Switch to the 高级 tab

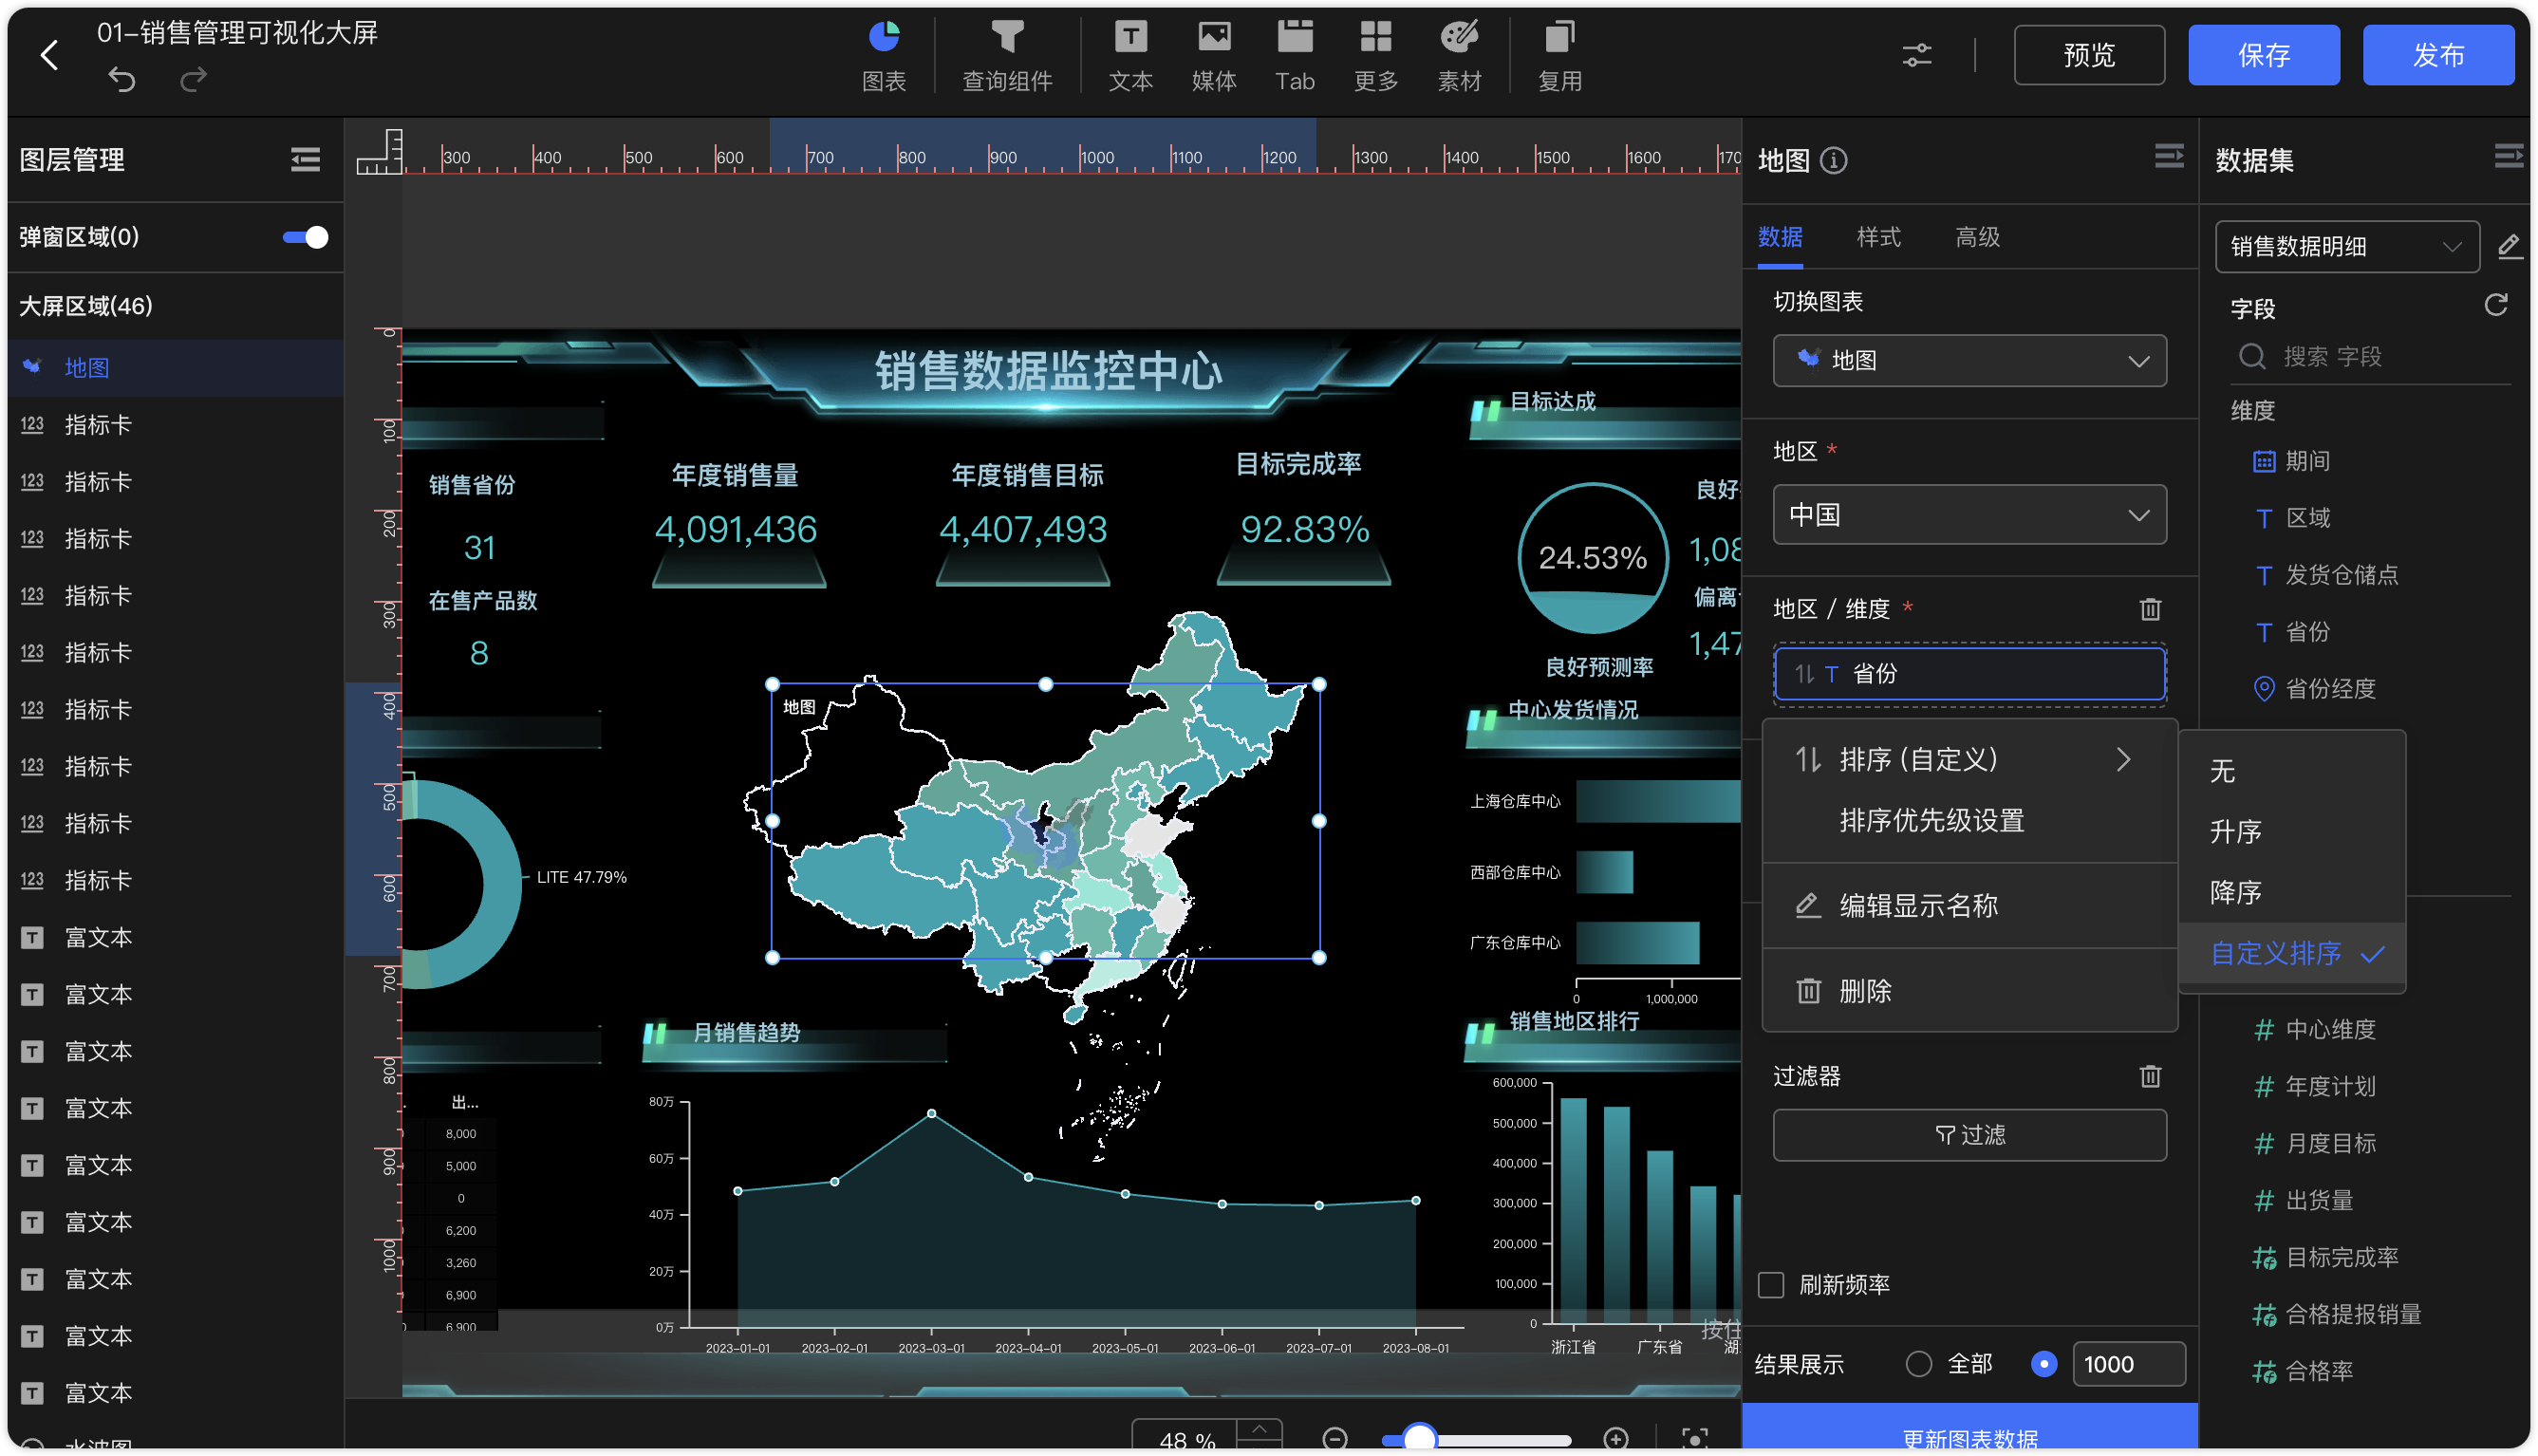(1977, 237)
